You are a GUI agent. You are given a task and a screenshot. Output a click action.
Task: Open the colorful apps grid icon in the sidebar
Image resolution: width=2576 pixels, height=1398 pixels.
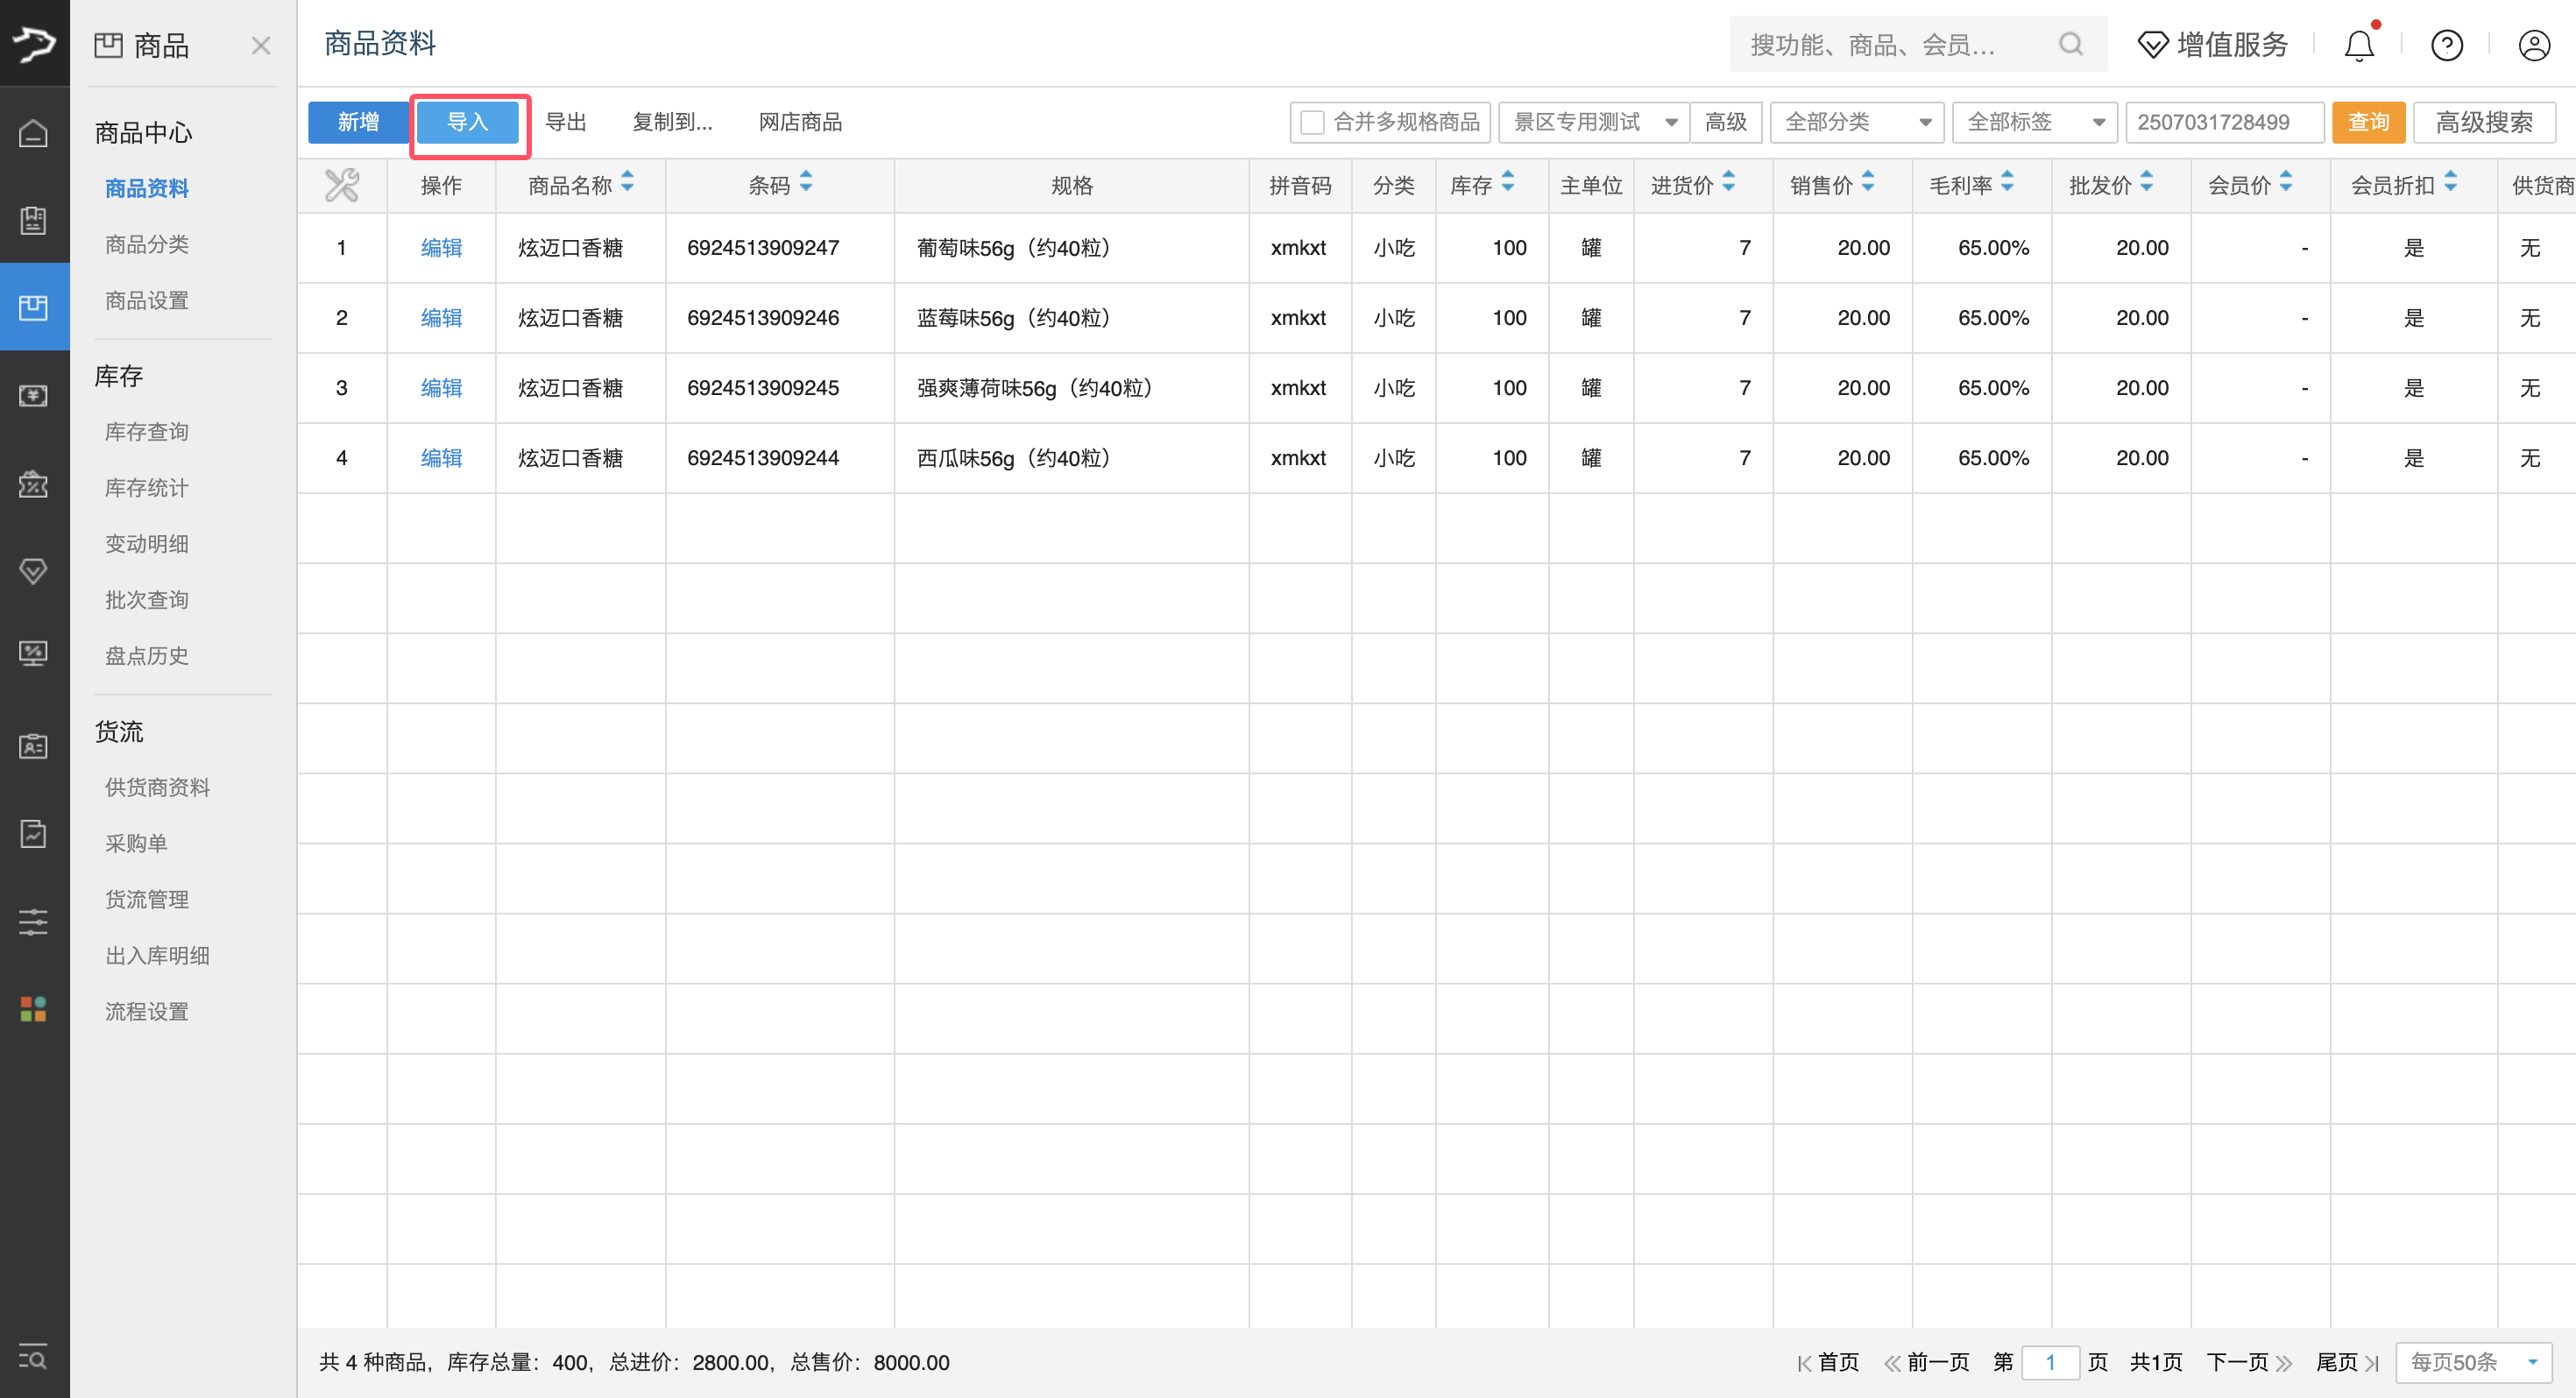click(x=34, y=1008)
